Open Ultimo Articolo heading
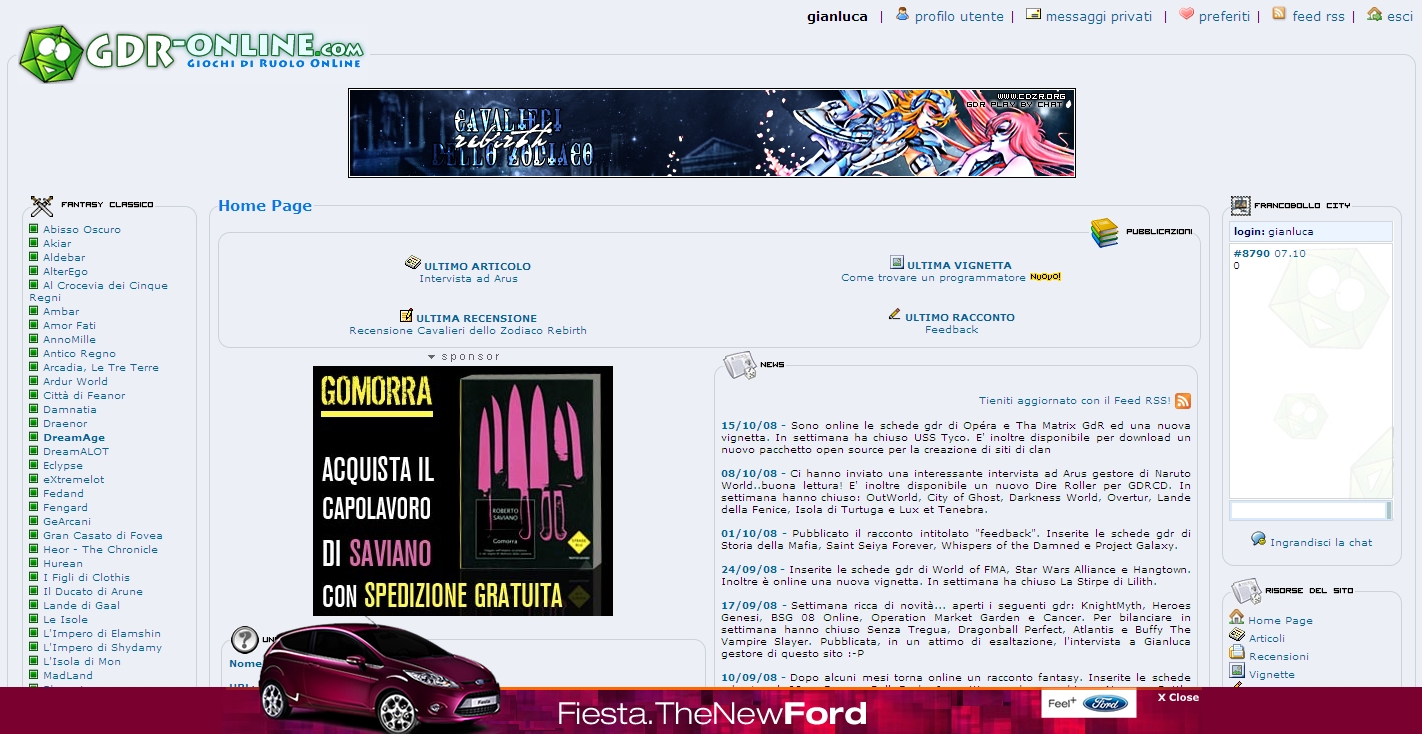1422x734 pixels. [477, 267]
